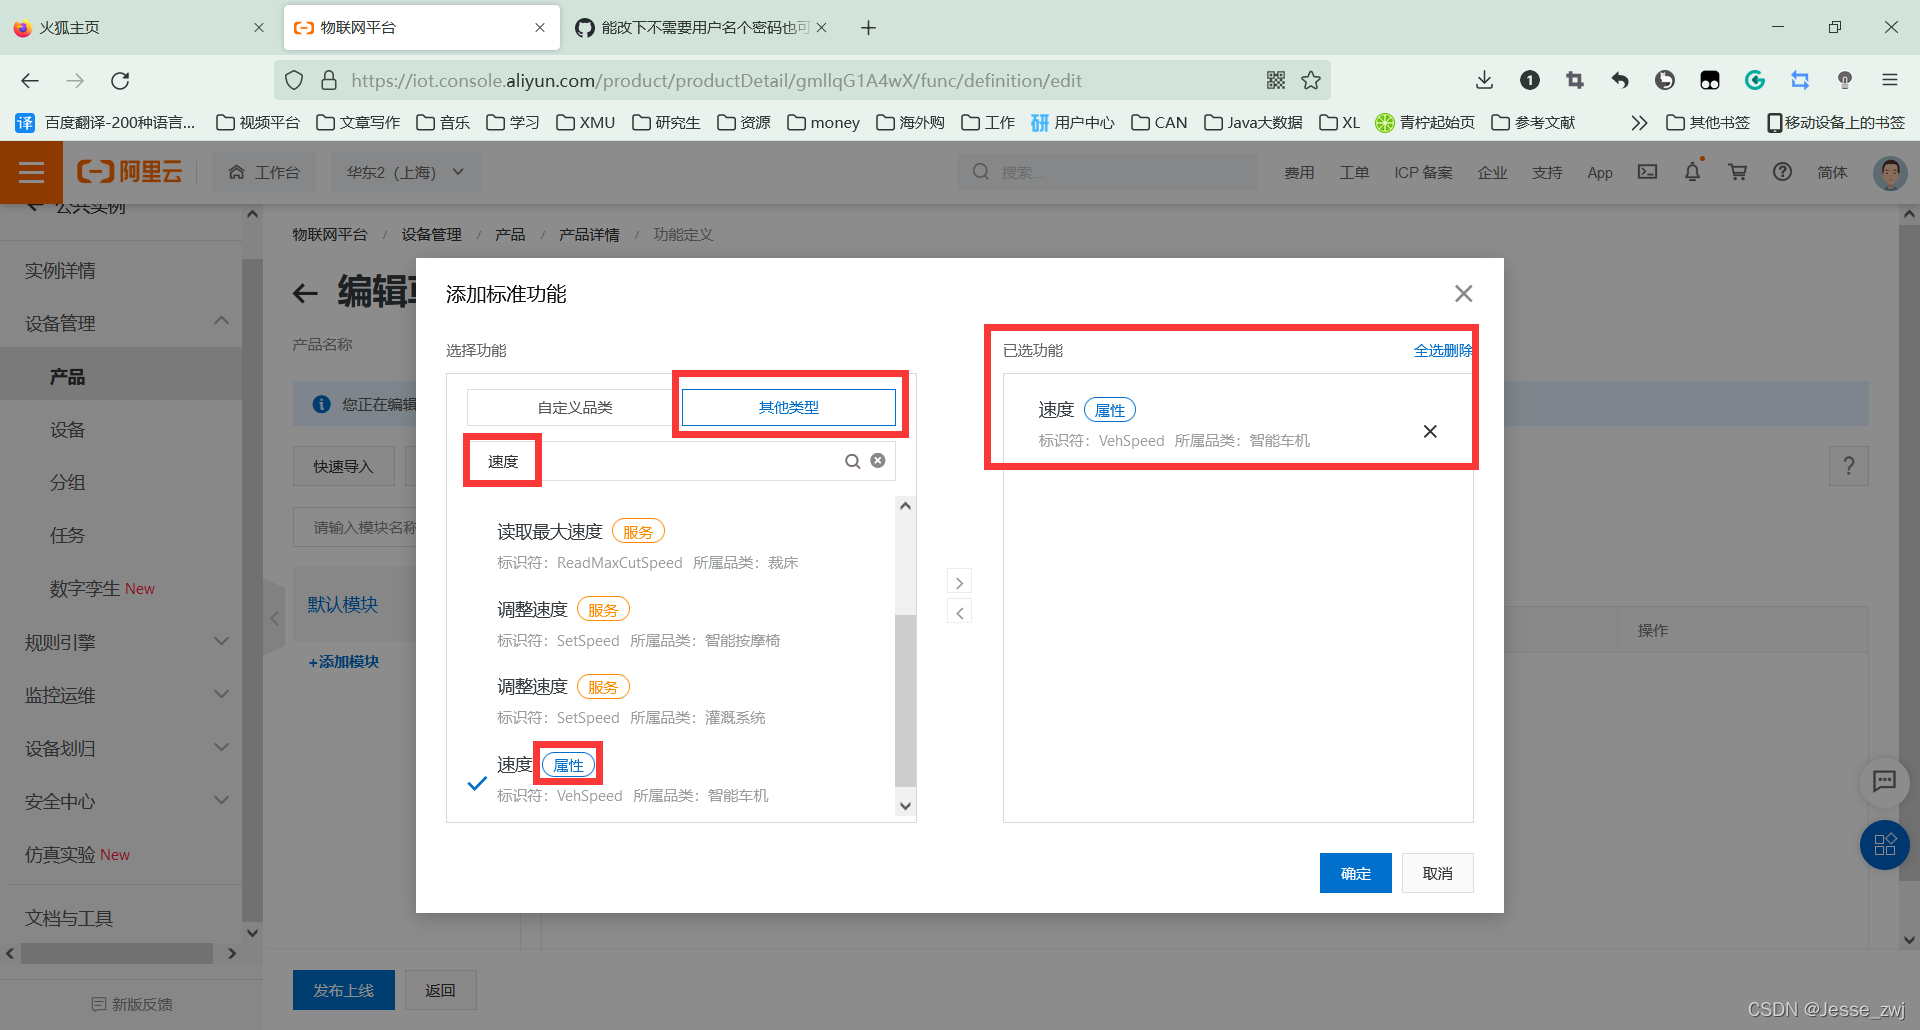Open the notifications bell icon

pyautogui.click(x=1691, y=171)
